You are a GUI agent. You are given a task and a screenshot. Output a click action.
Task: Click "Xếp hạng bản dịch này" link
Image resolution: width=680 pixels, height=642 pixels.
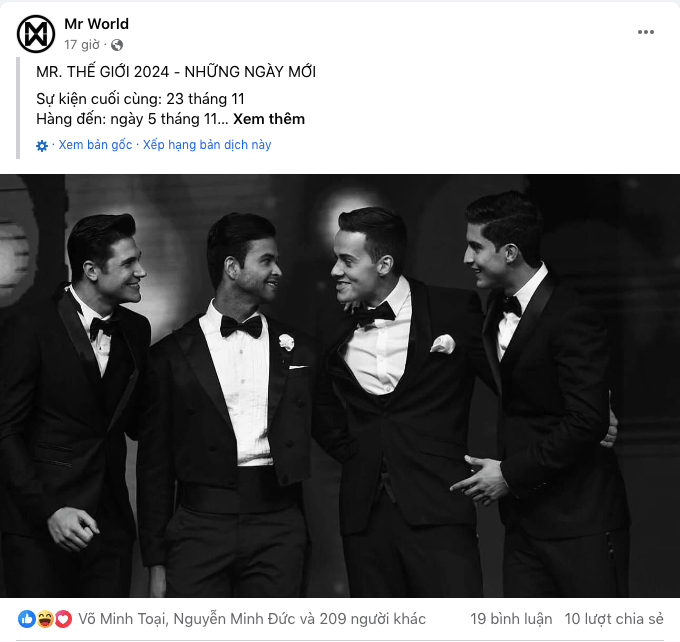207,145
